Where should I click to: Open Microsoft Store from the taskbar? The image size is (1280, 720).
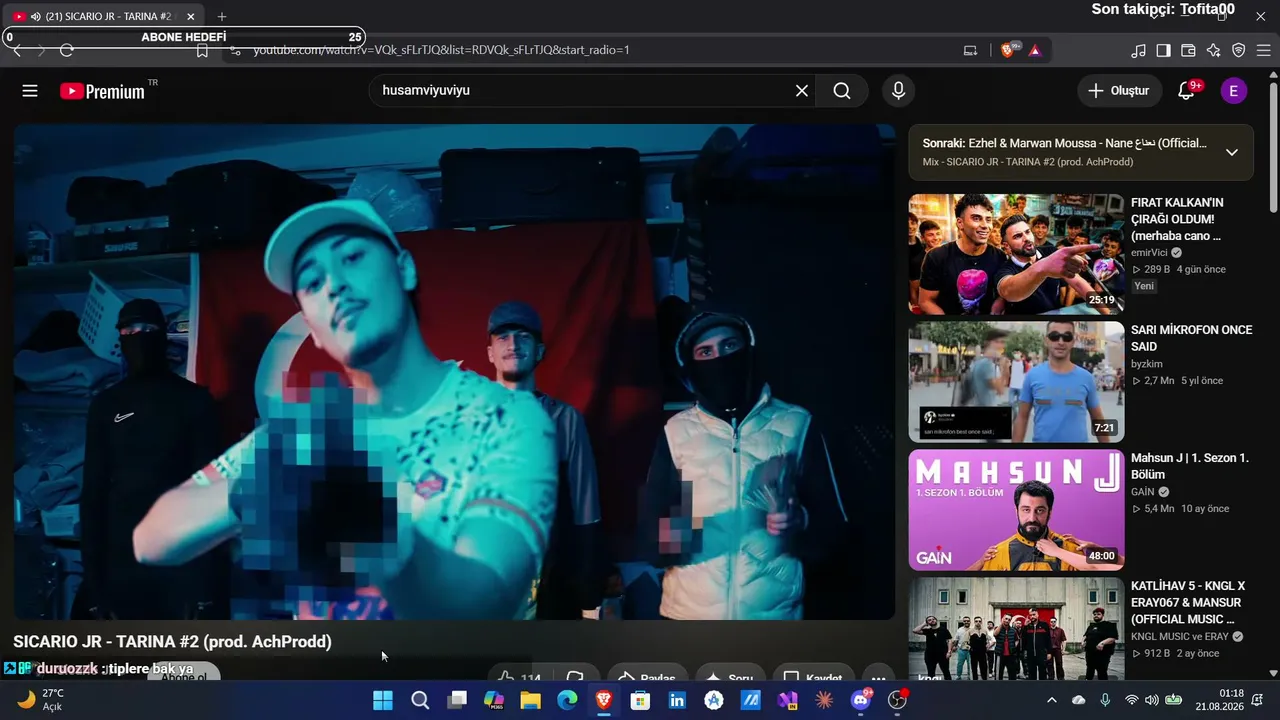[x=640, y=700]
